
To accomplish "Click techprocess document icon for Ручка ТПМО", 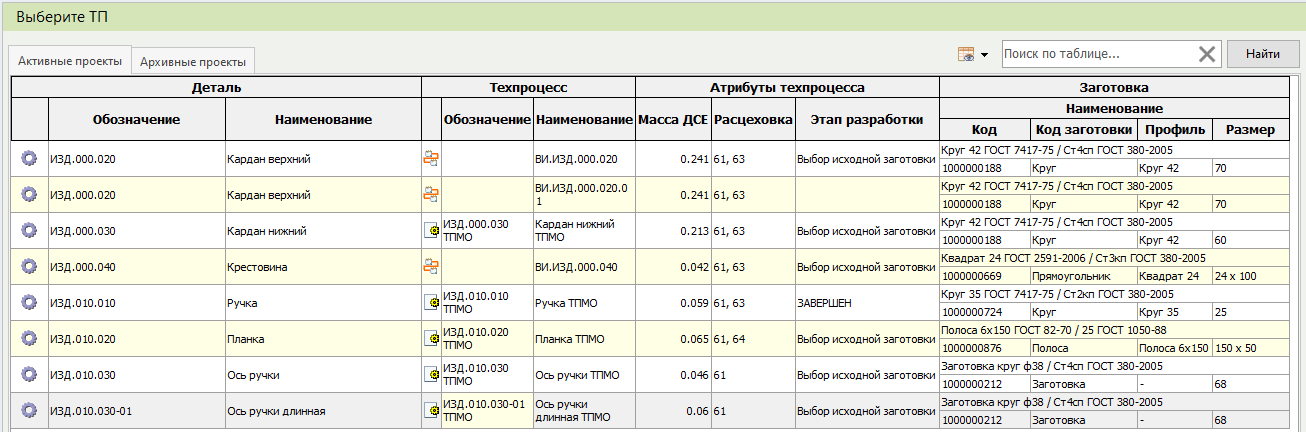I will tap(431, 302).
